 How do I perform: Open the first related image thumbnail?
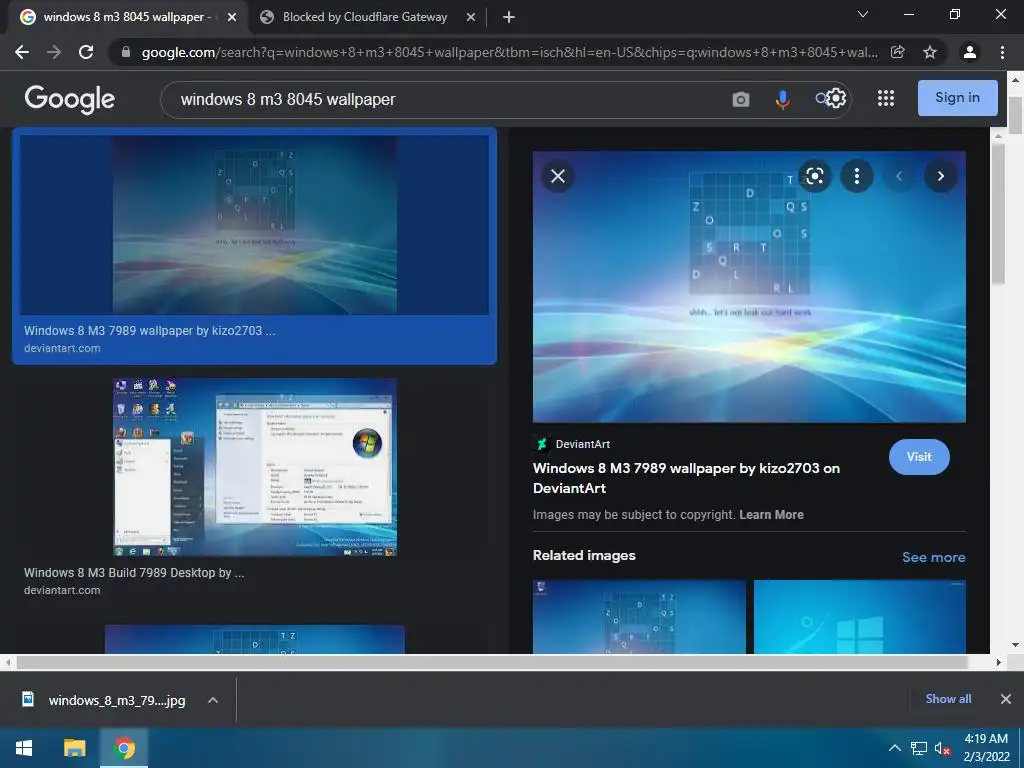pyautogui.click(x=639, y=616)
